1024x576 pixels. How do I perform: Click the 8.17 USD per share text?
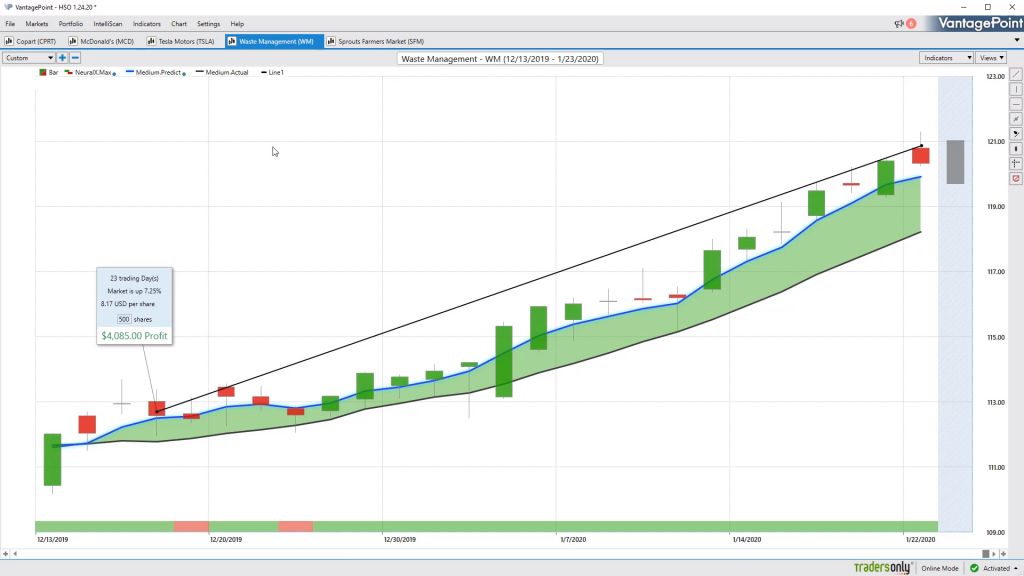pos(128,304)
